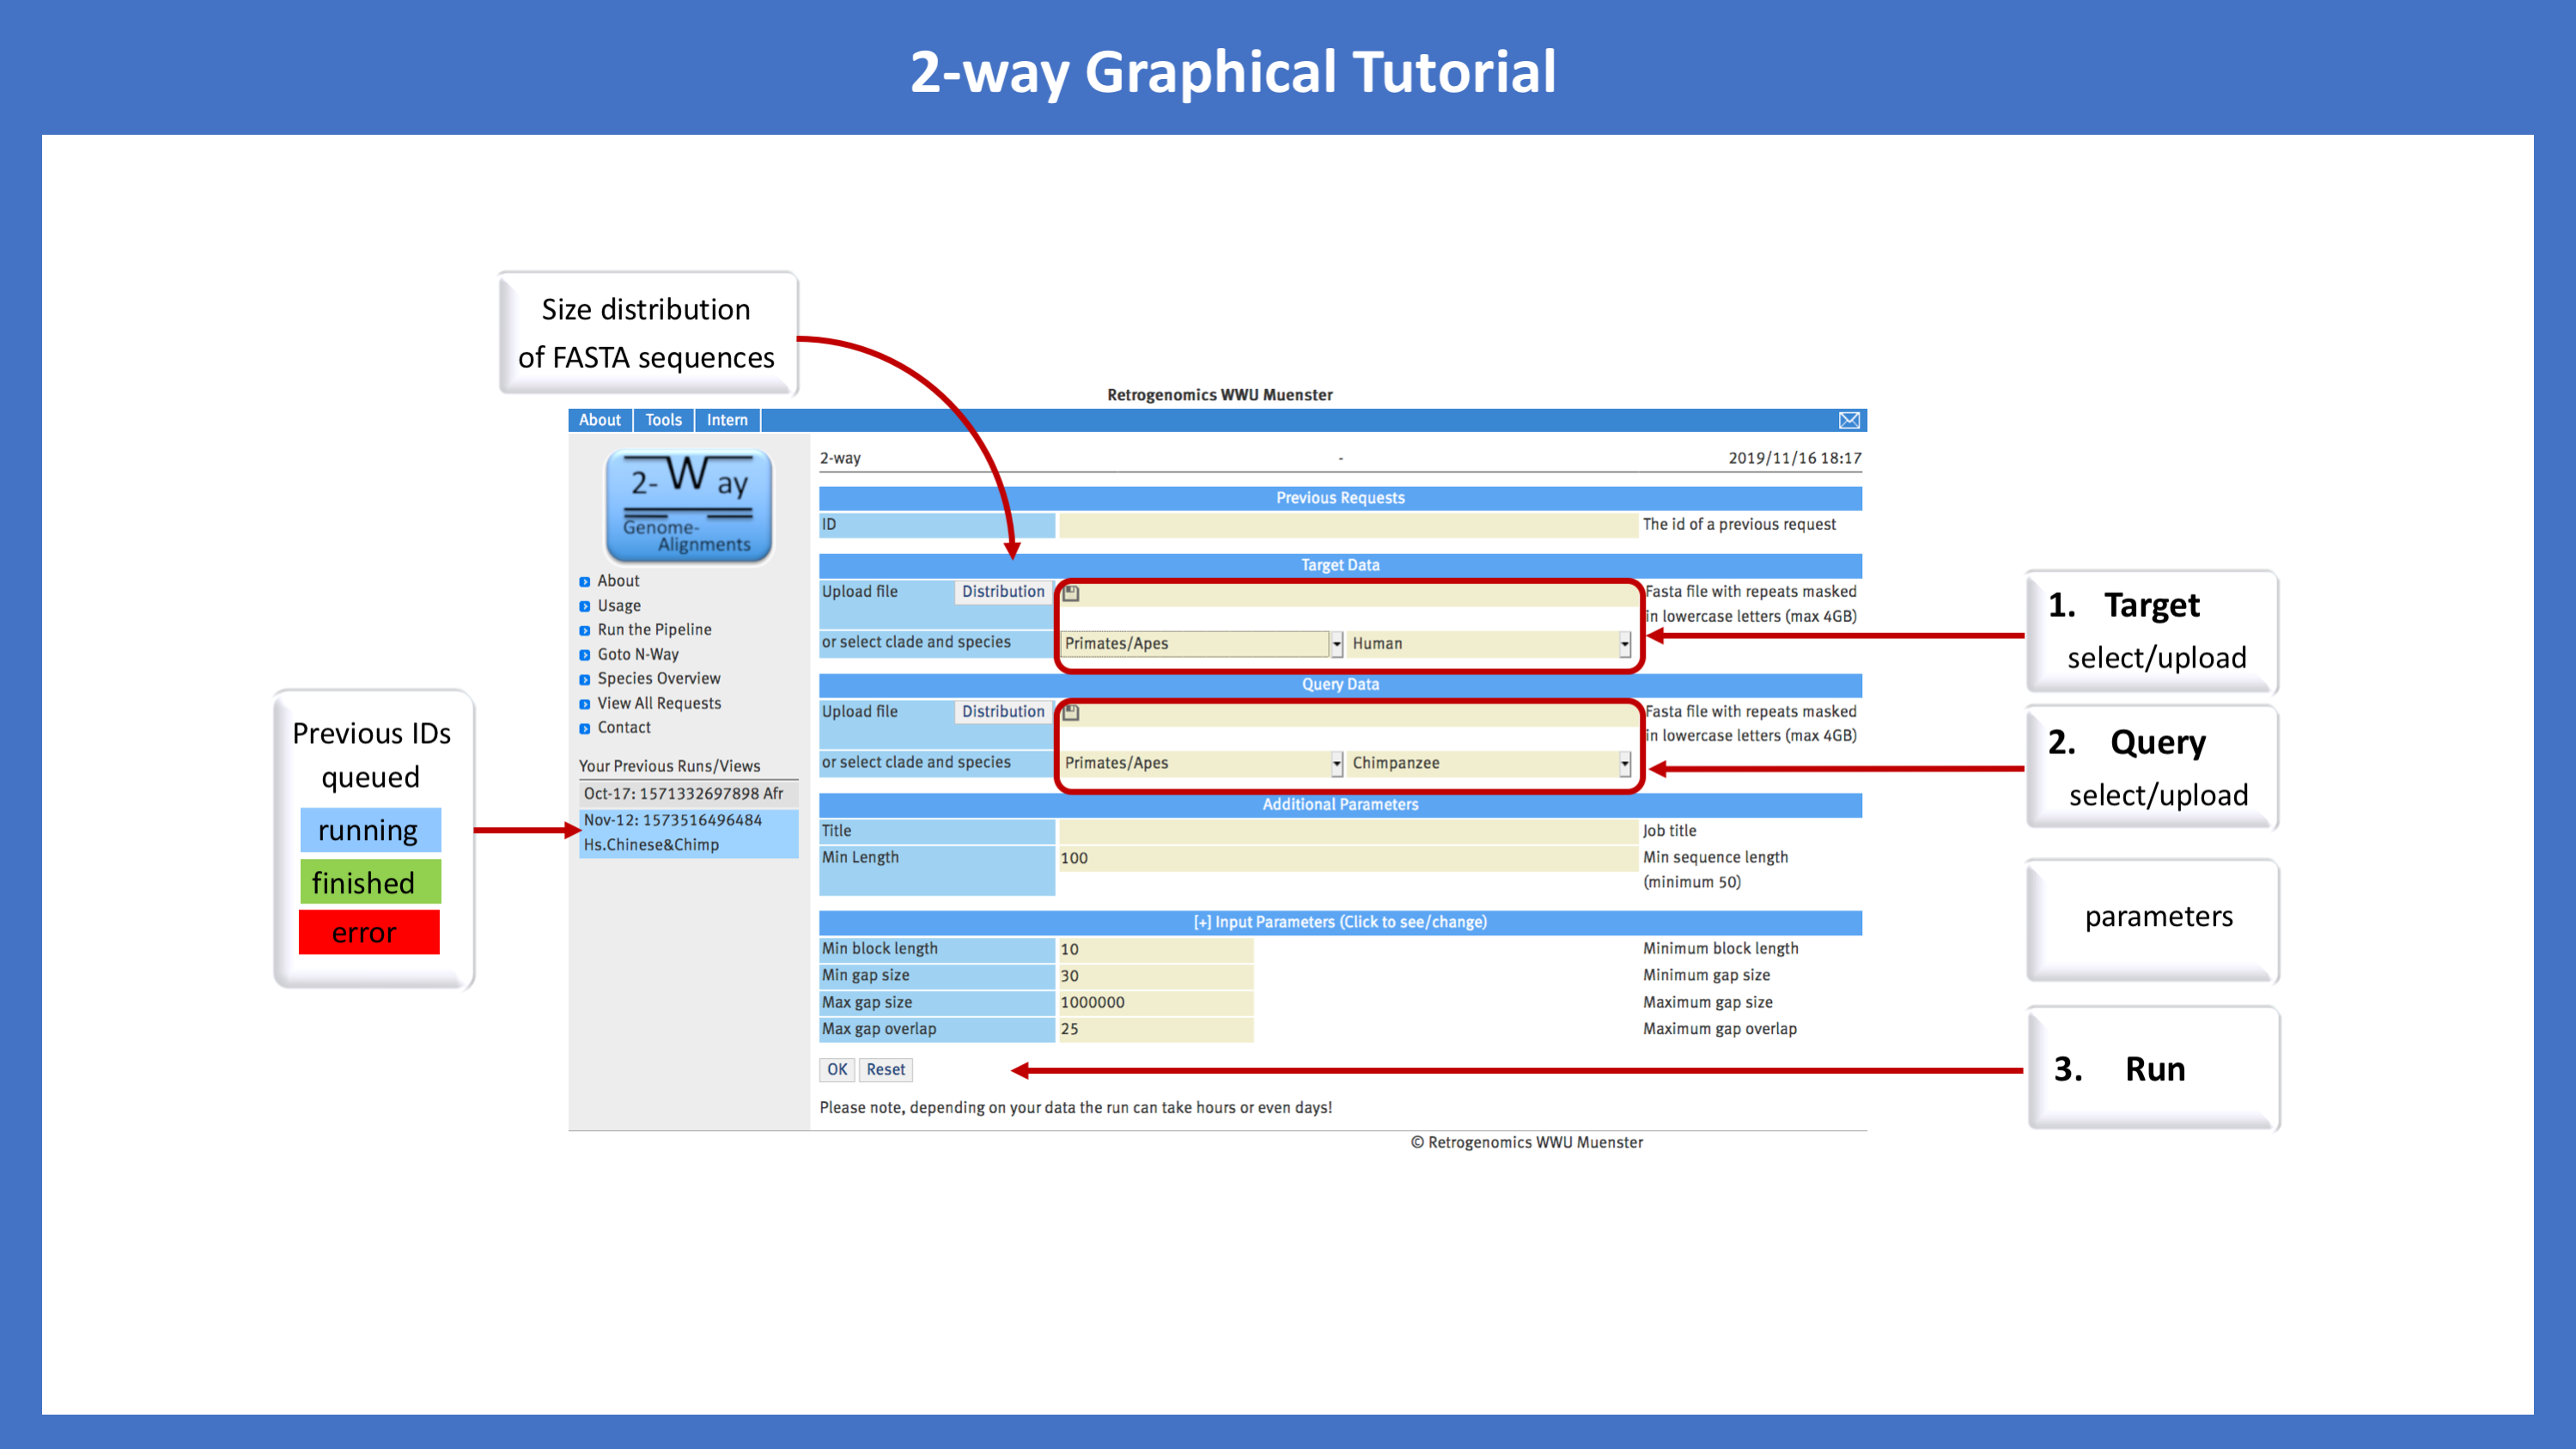Expand Input Parameters section

[1339, 920]
